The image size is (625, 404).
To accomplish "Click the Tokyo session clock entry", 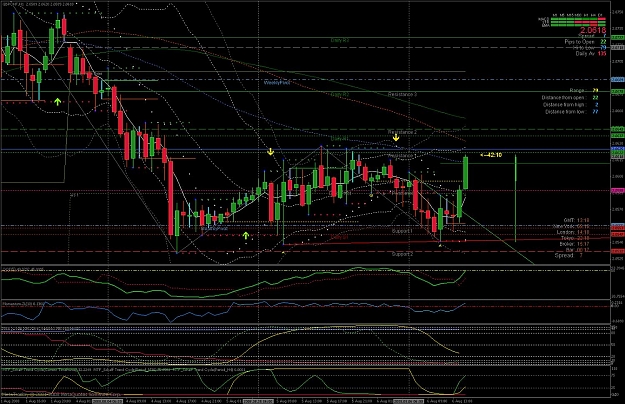I will point(575,238).
